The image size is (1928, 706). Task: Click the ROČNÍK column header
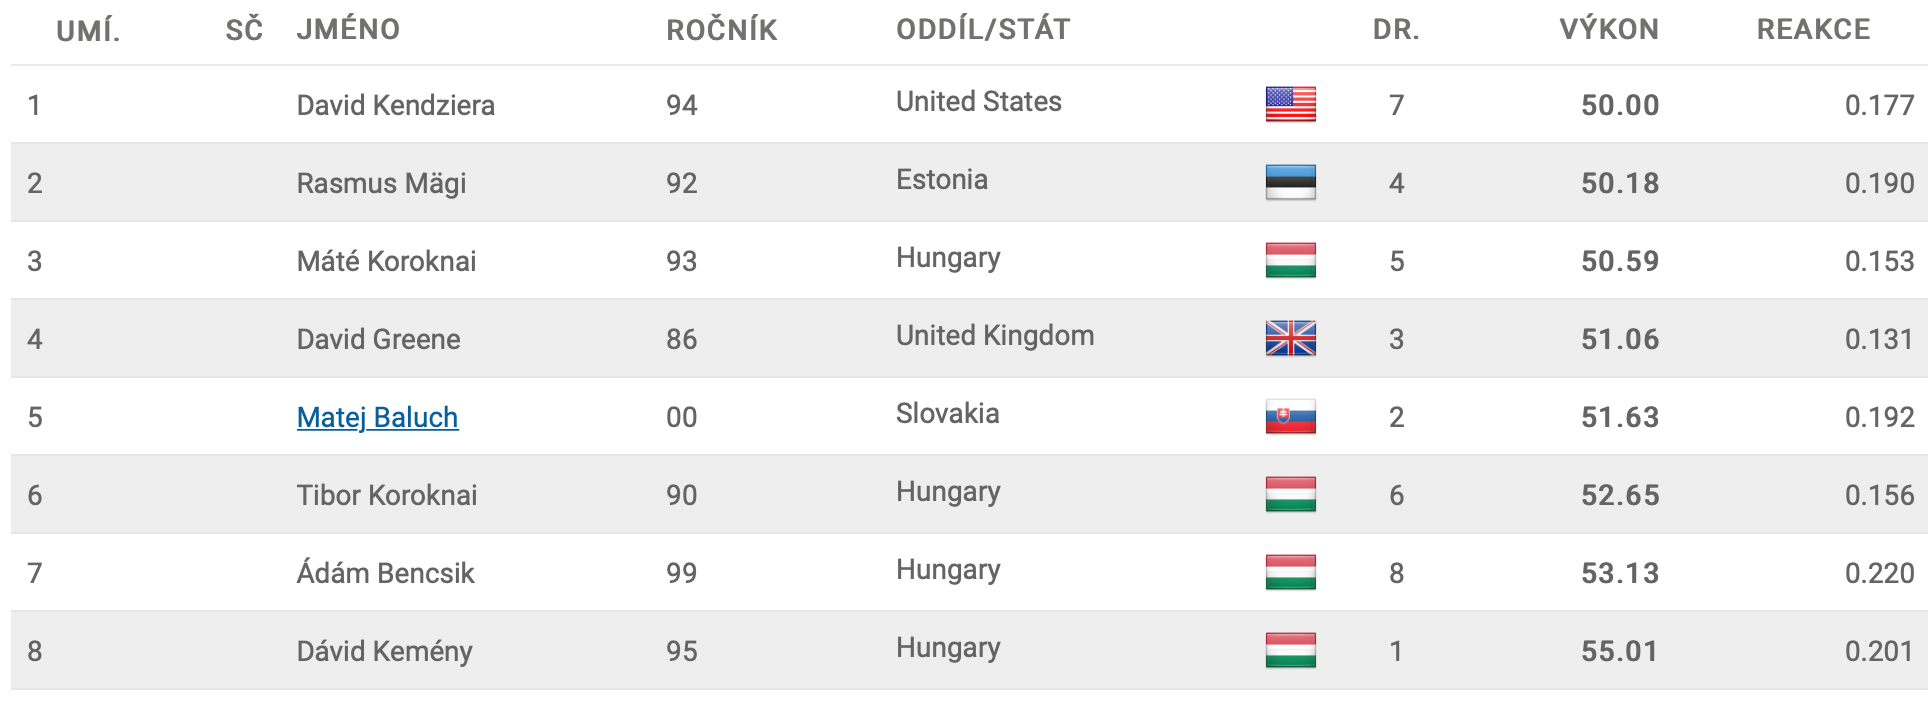[x=722, y=29]
